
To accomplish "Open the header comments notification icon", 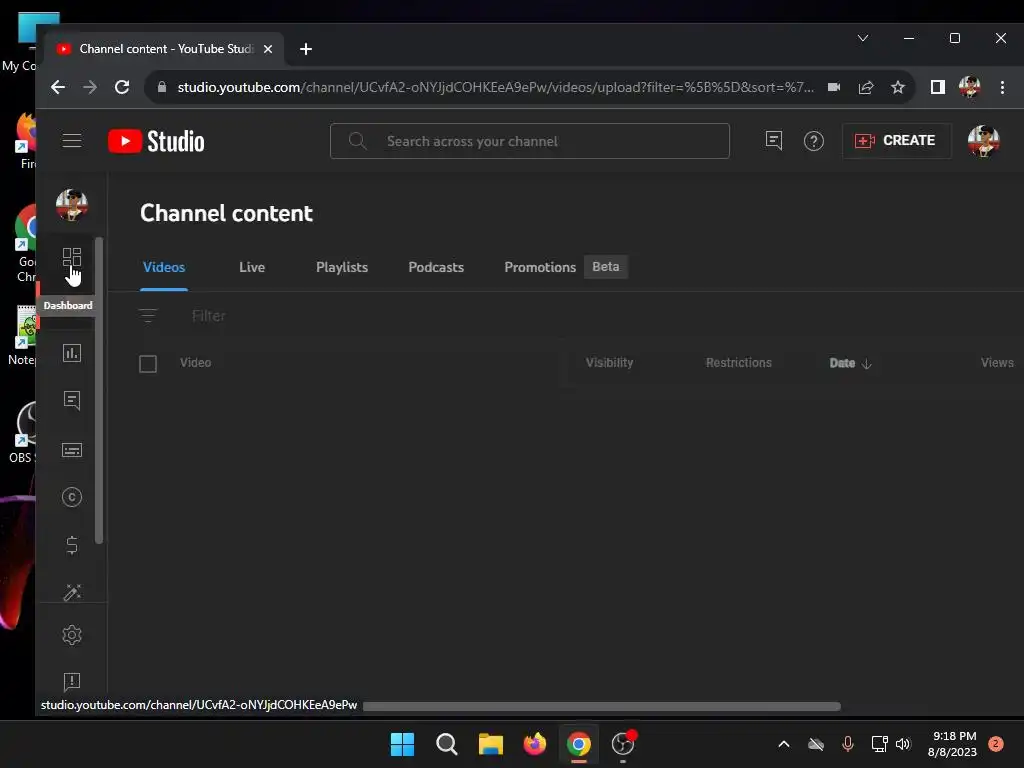I will coord(773,140).
